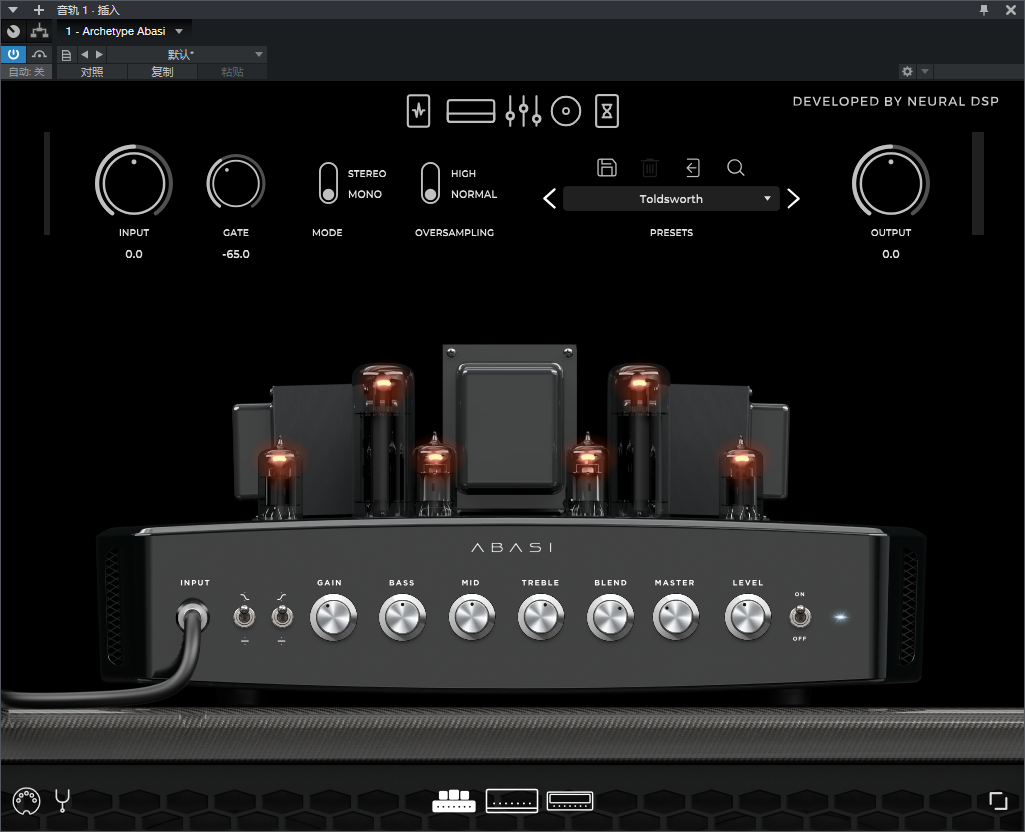Click the sidechain icon

pyautogui.click(x=40, y=54)
